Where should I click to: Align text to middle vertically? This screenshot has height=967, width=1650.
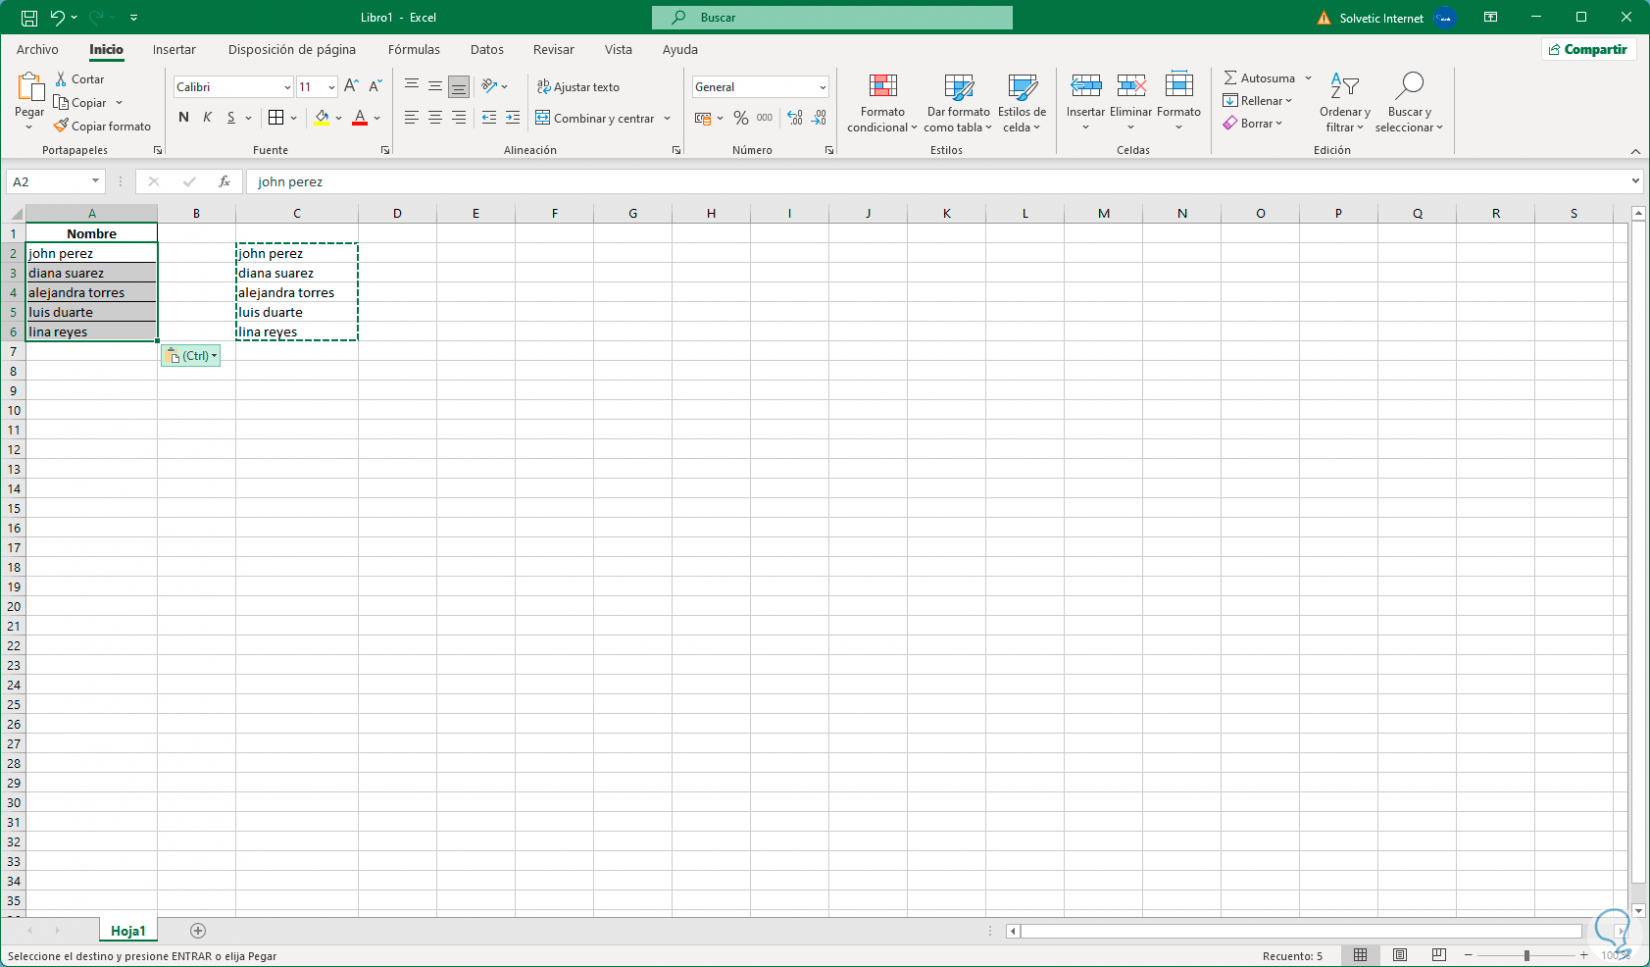(x=435, y=87)
